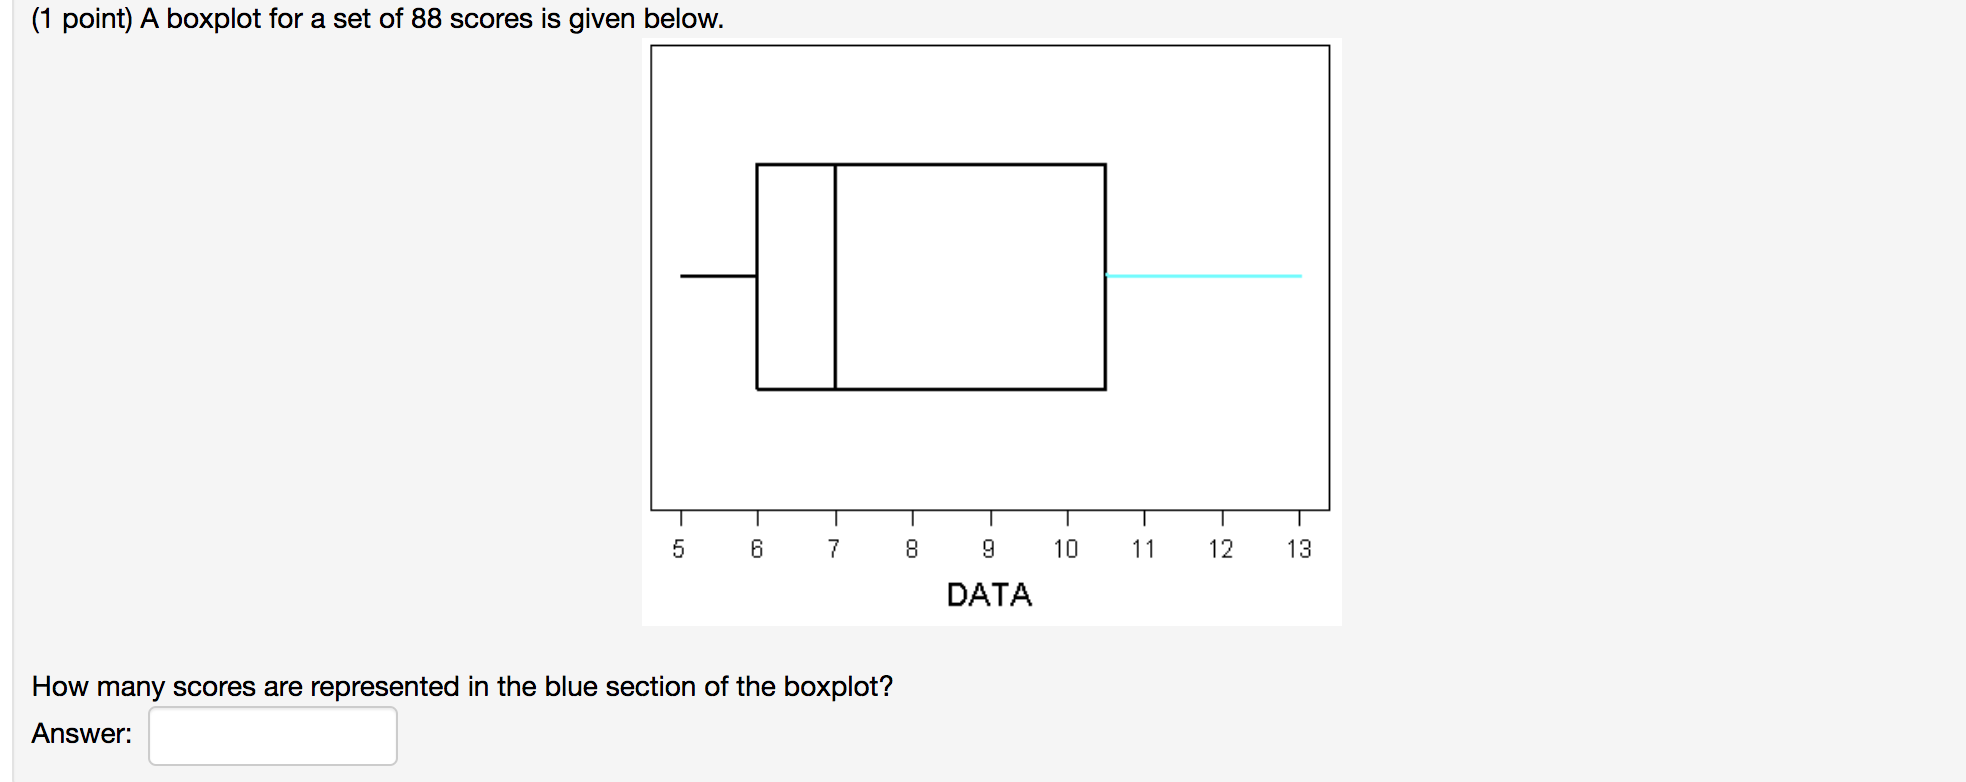The image size is (1966, 782).
Task: Click the number 11 tick label
Action: pyautogui.click(x=1144, y=548)
